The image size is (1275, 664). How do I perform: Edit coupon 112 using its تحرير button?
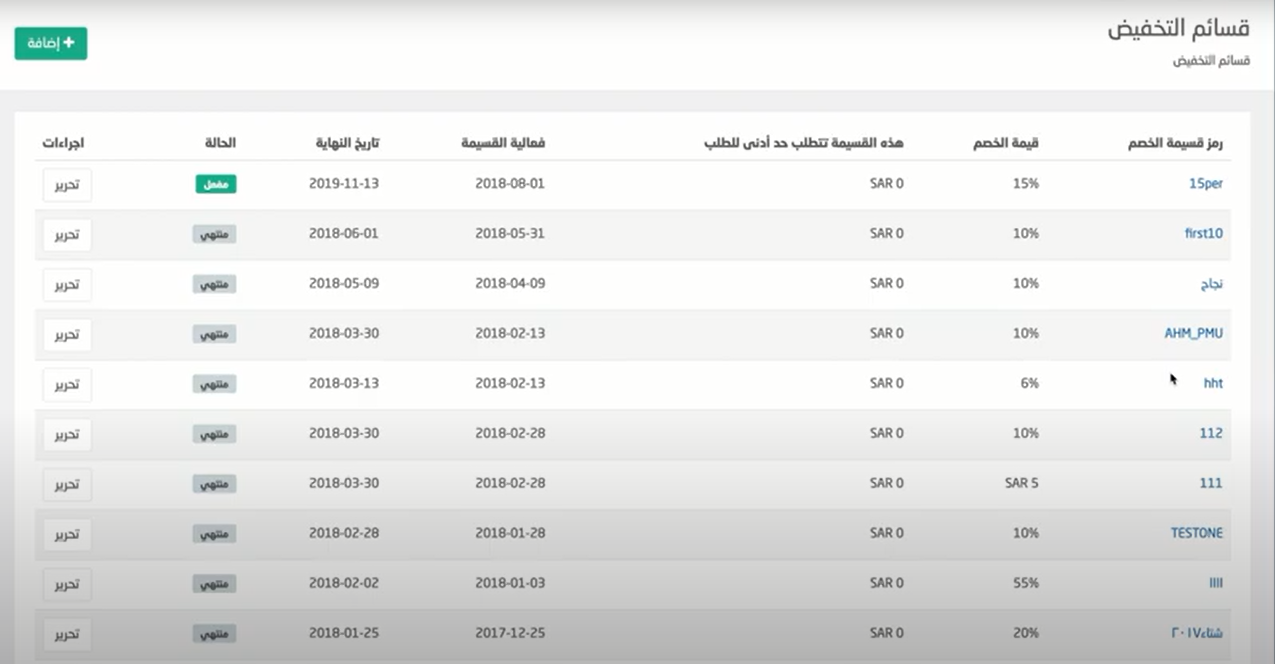(67, 435)
